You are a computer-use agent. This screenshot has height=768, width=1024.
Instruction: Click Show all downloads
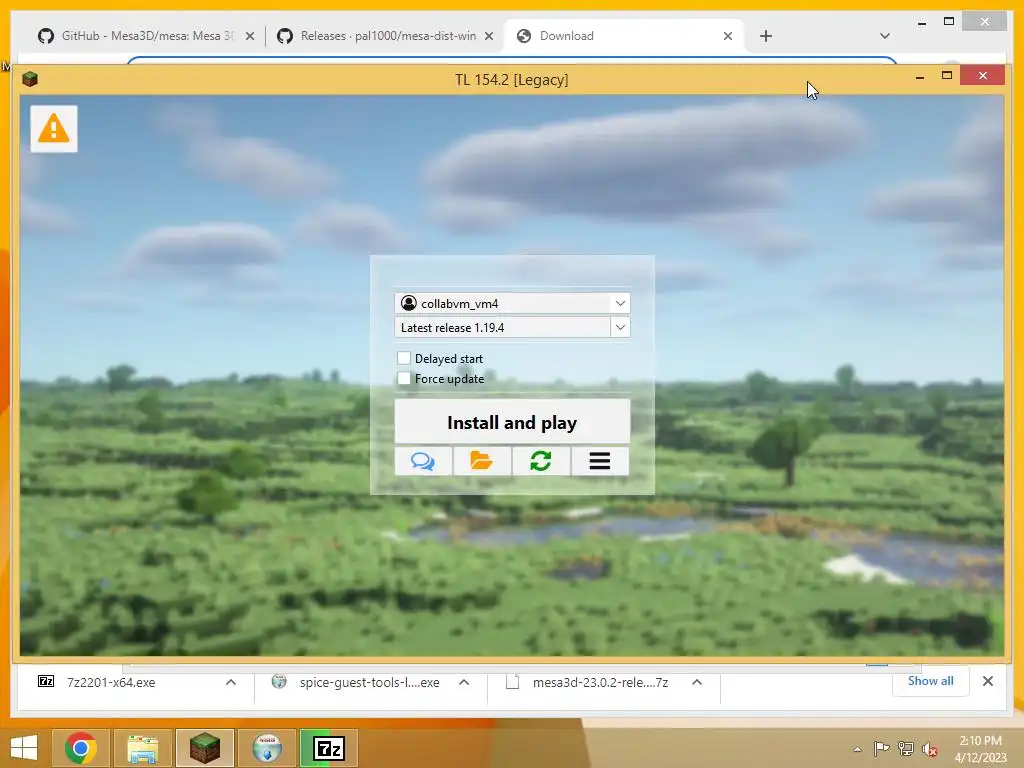coord(931,680)
